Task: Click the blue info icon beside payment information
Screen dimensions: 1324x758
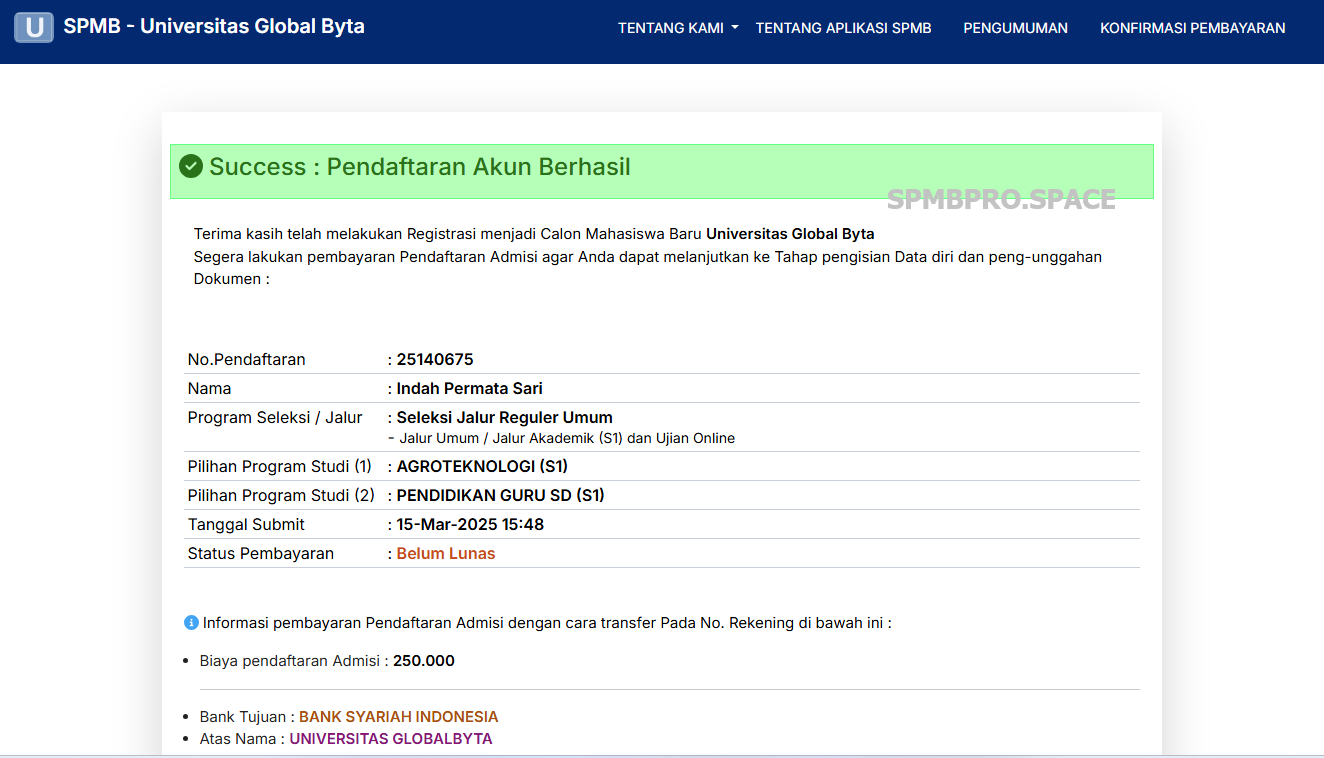Action: 191,621
